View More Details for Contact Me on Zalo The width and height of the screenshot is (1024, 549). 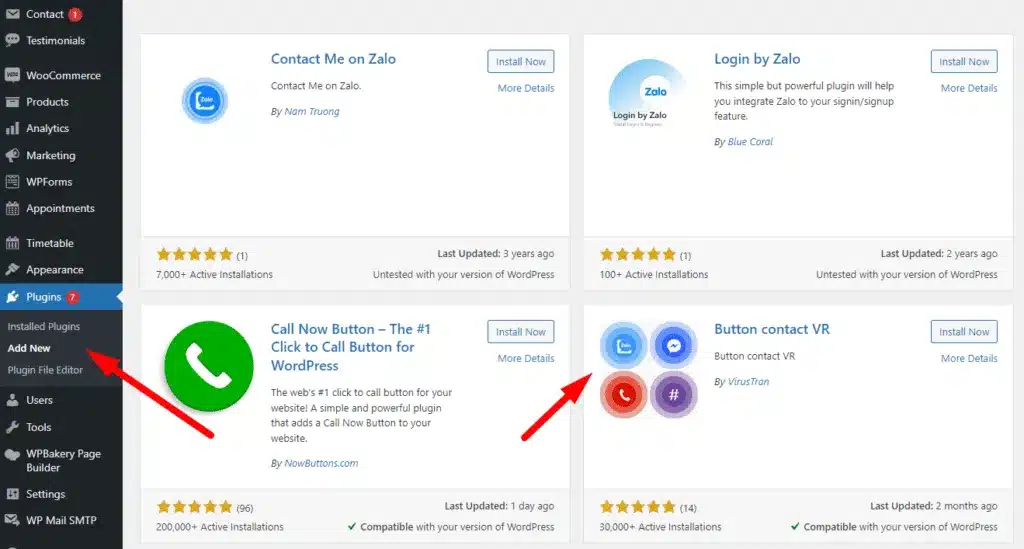pyautogui.click(x=526, y=88)
